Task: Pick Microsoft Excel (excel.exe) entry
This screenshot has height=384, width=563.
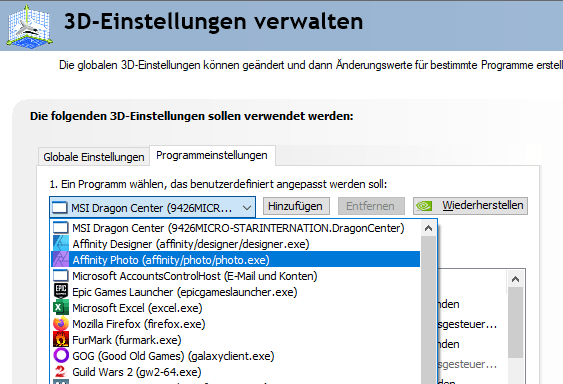Action: [x=236, y=307]
